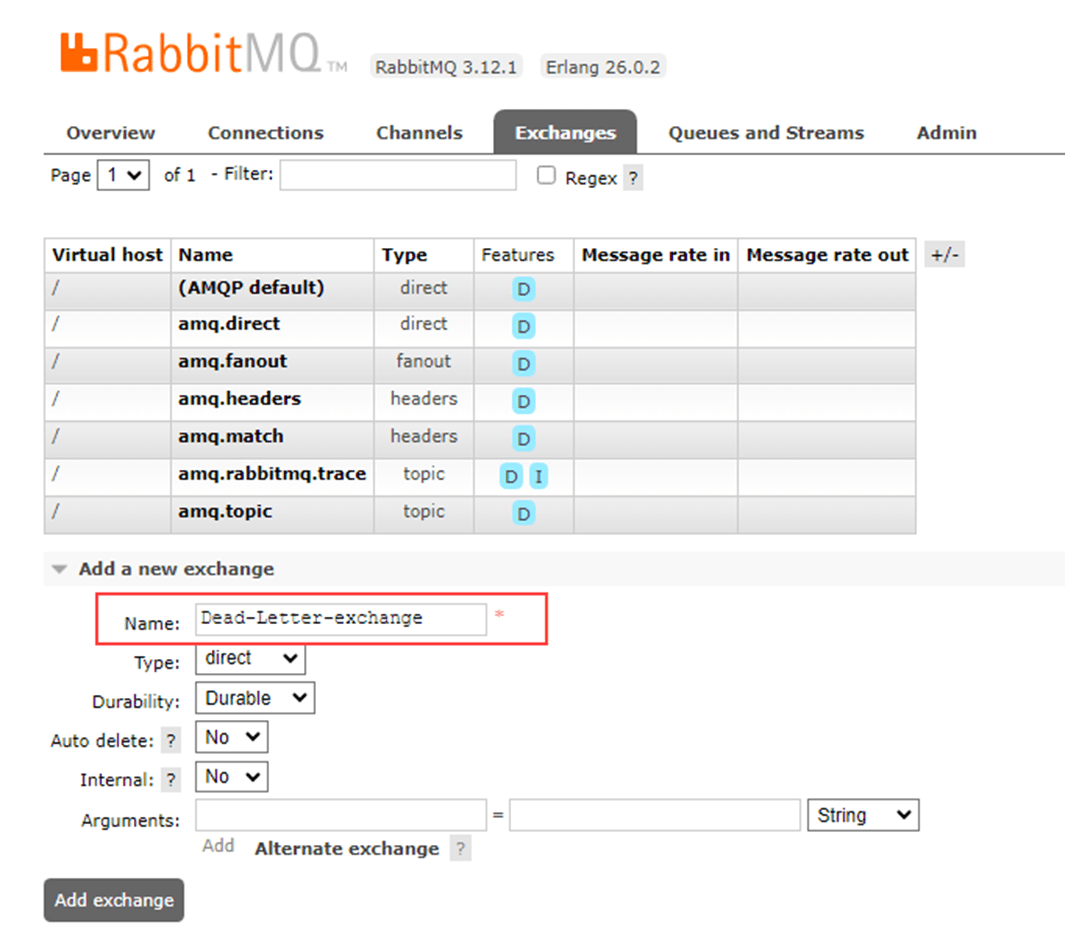Viewport: 1065px width, 933px height.
Task: Click the Arguments key input field
Action: point(341,815)
